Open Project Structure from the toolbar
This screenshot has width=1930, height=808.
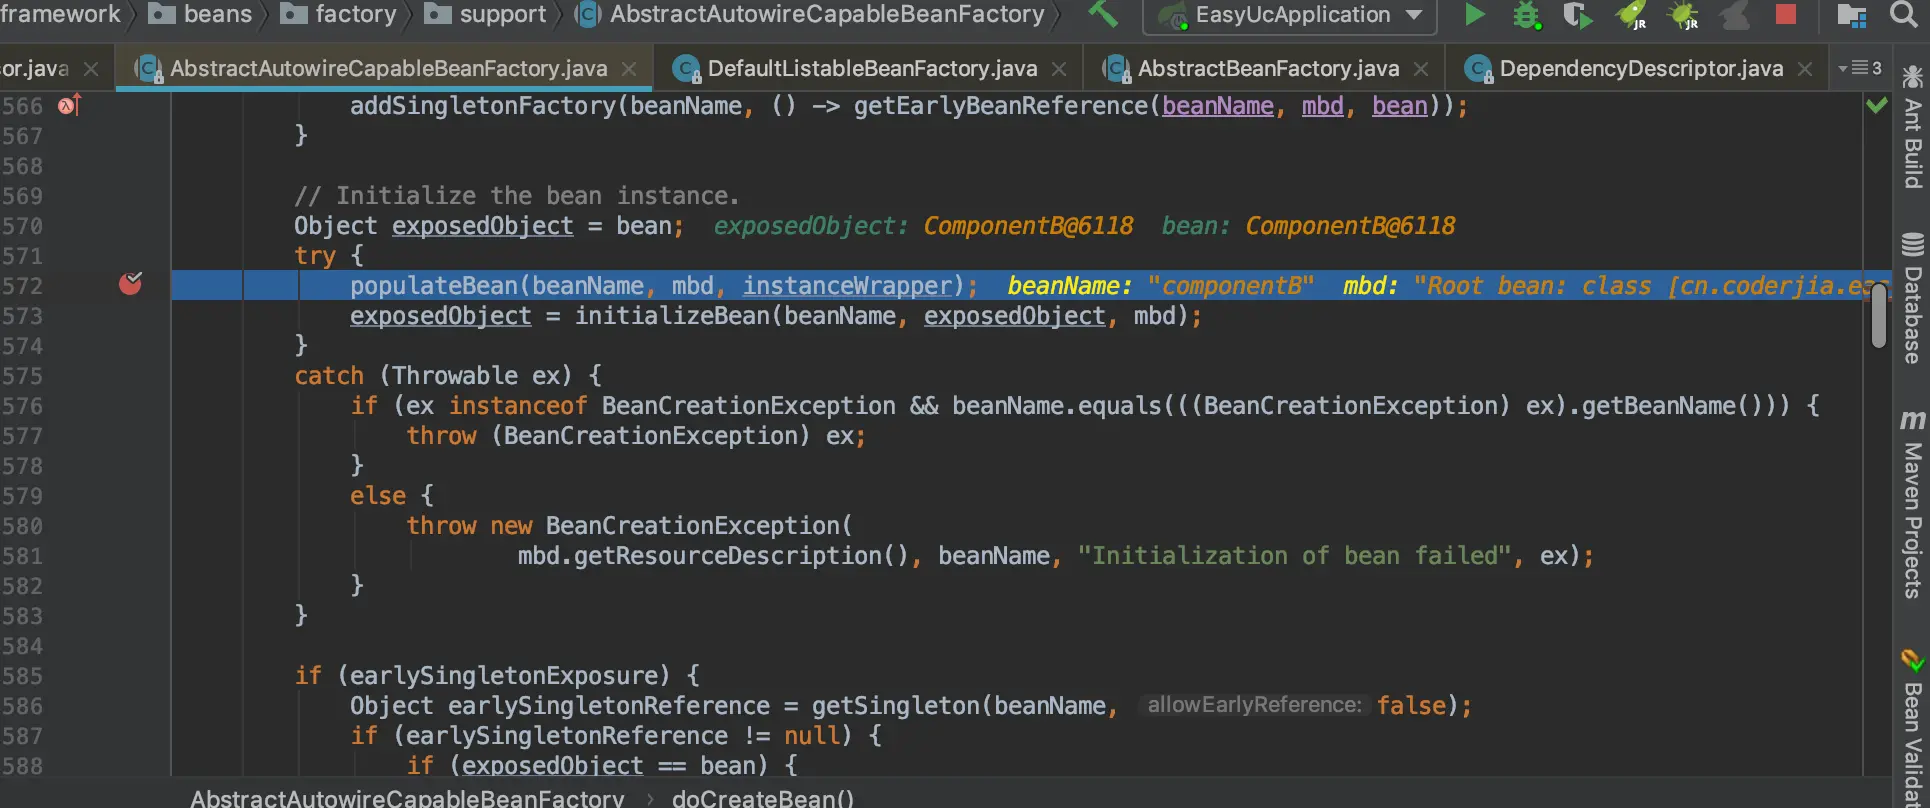point(1851,15)
